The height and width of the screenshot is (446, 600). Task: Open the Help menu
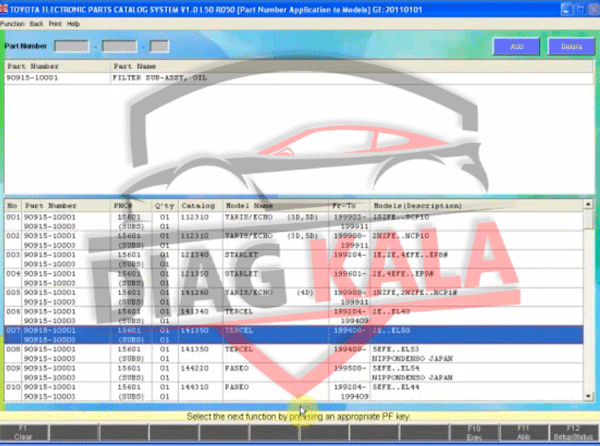(x=73, y=24)
